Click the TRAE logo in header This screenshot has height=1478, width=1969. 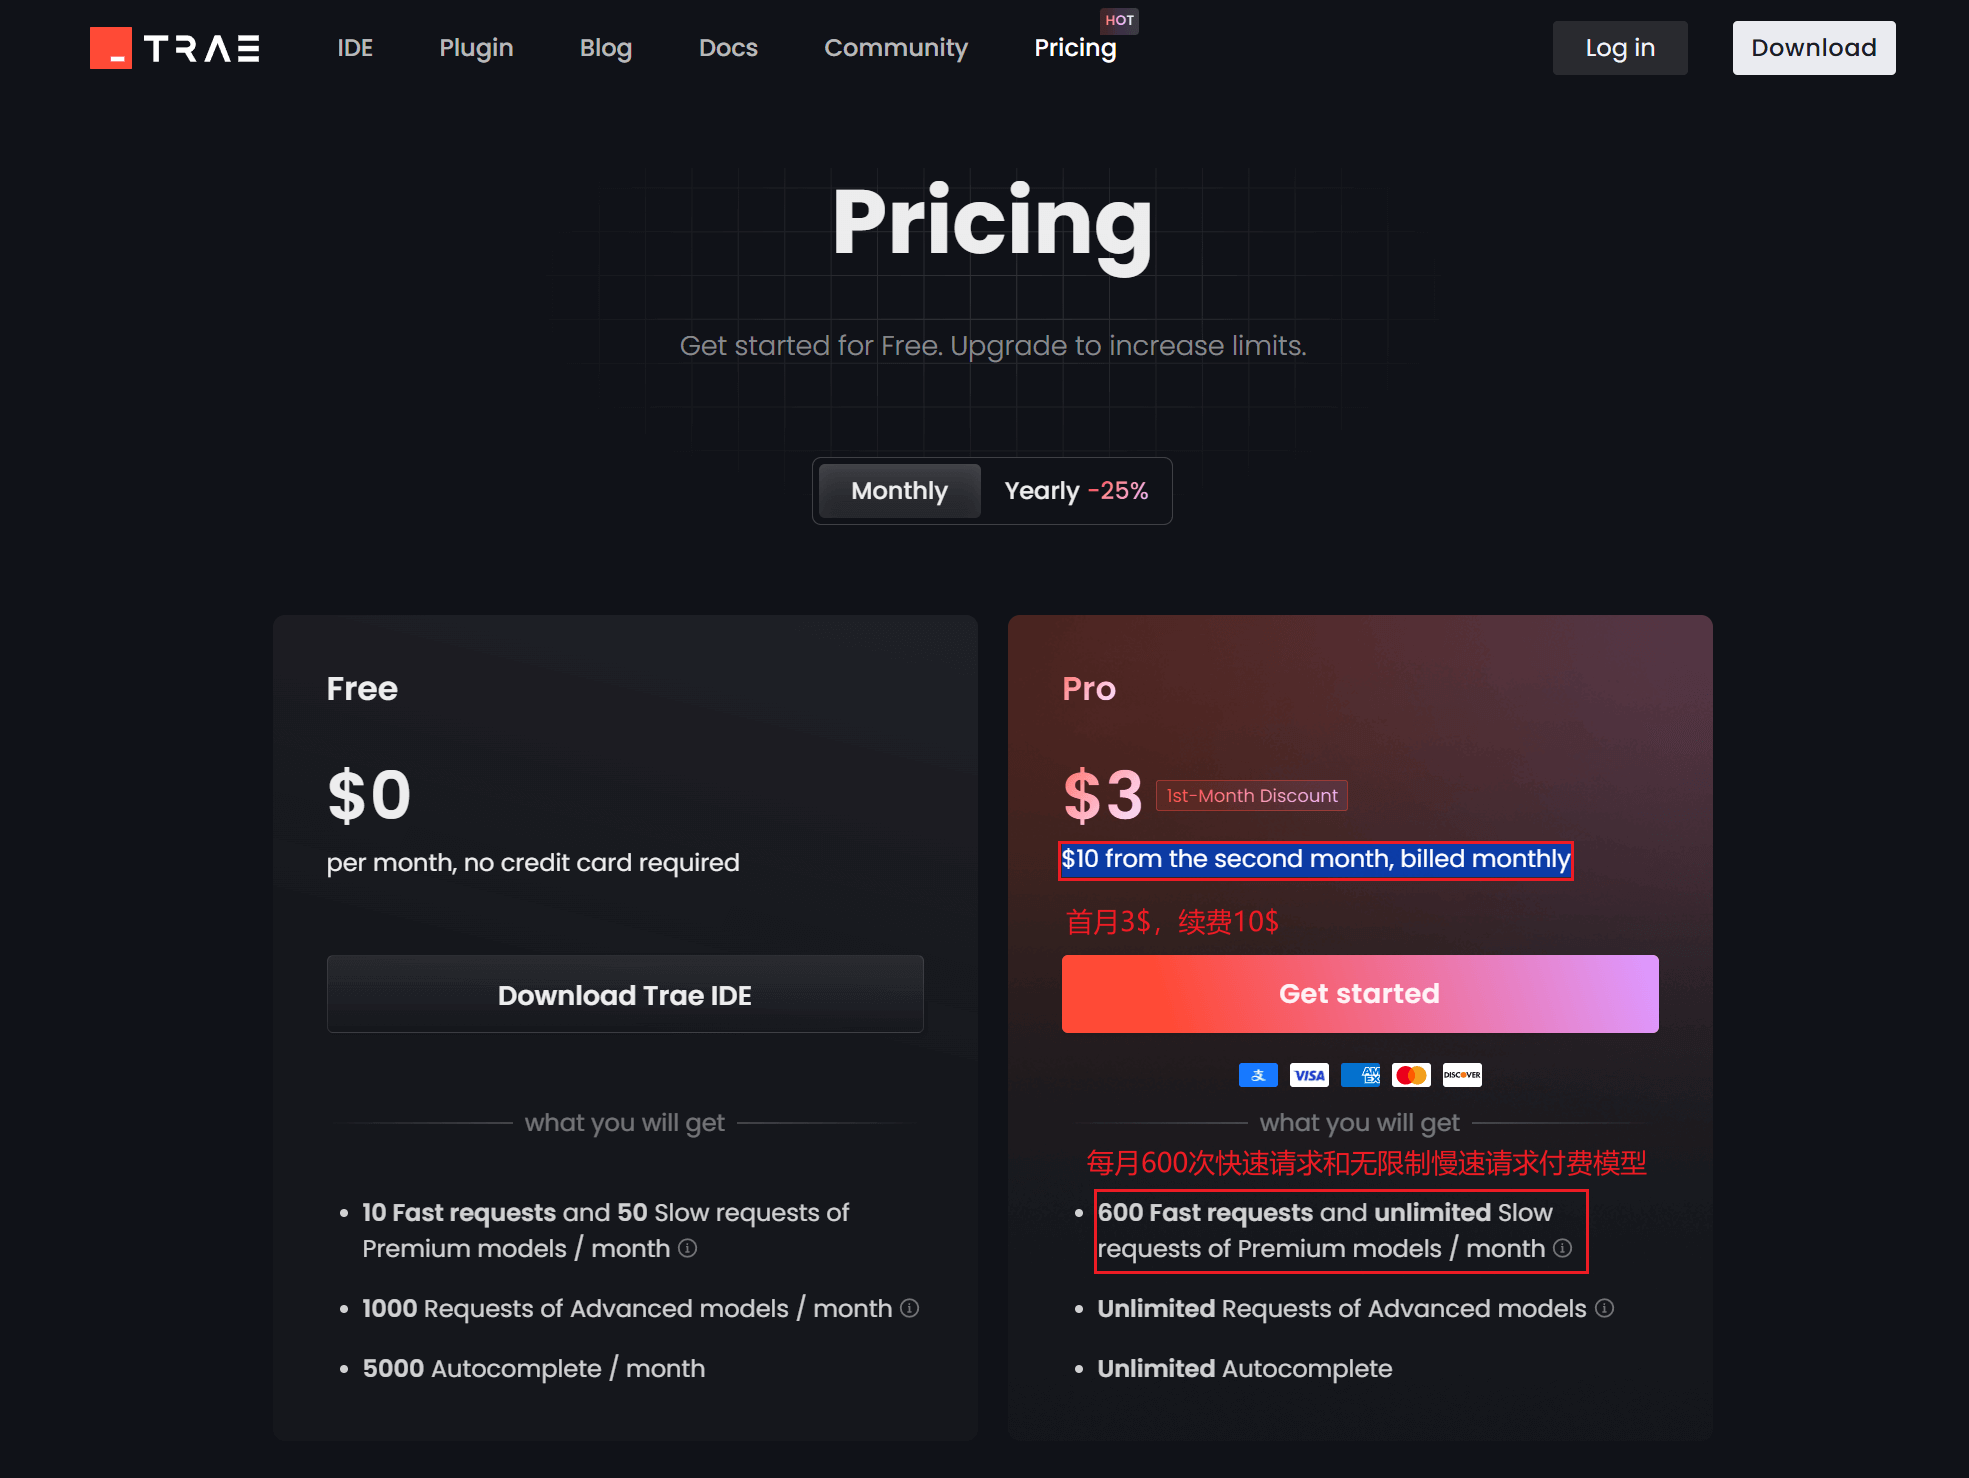(175, 48)
